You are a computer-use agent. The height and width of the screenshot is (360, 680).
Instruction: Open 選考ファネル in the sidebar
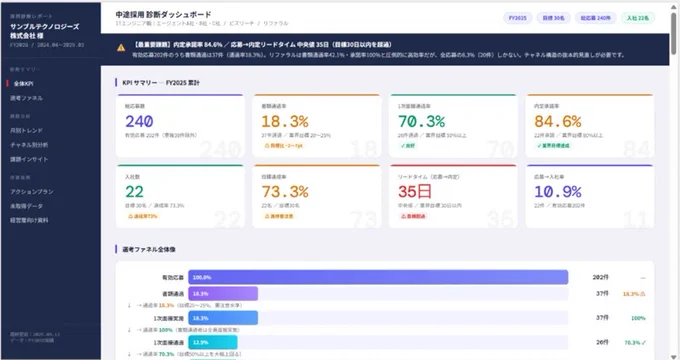point(26,98)
